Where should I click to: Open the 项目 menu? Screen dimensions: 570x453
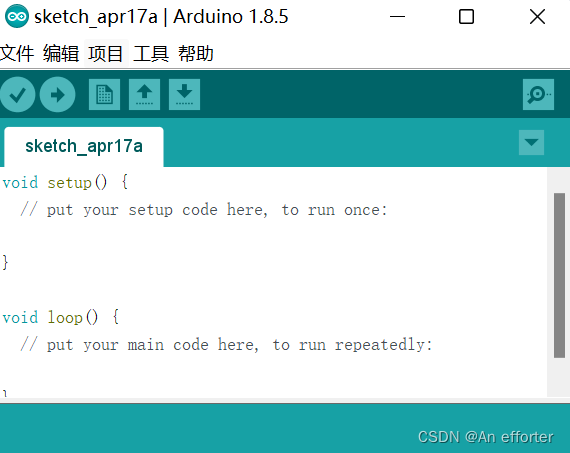(x=106, y=53)
